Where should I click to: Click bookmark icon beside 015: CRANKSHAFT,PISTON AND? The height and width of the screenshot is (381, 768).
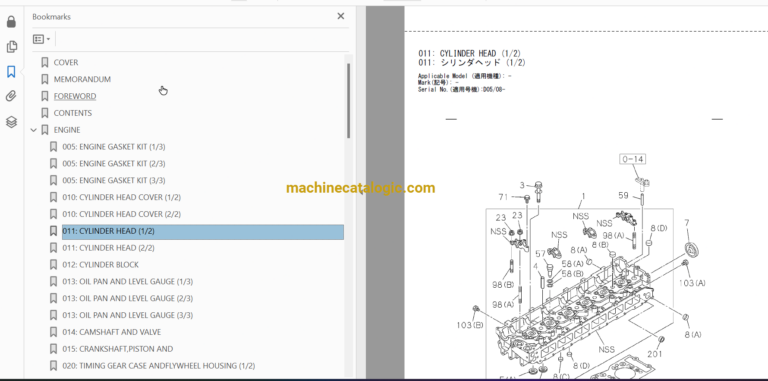(x=53, y=349)
